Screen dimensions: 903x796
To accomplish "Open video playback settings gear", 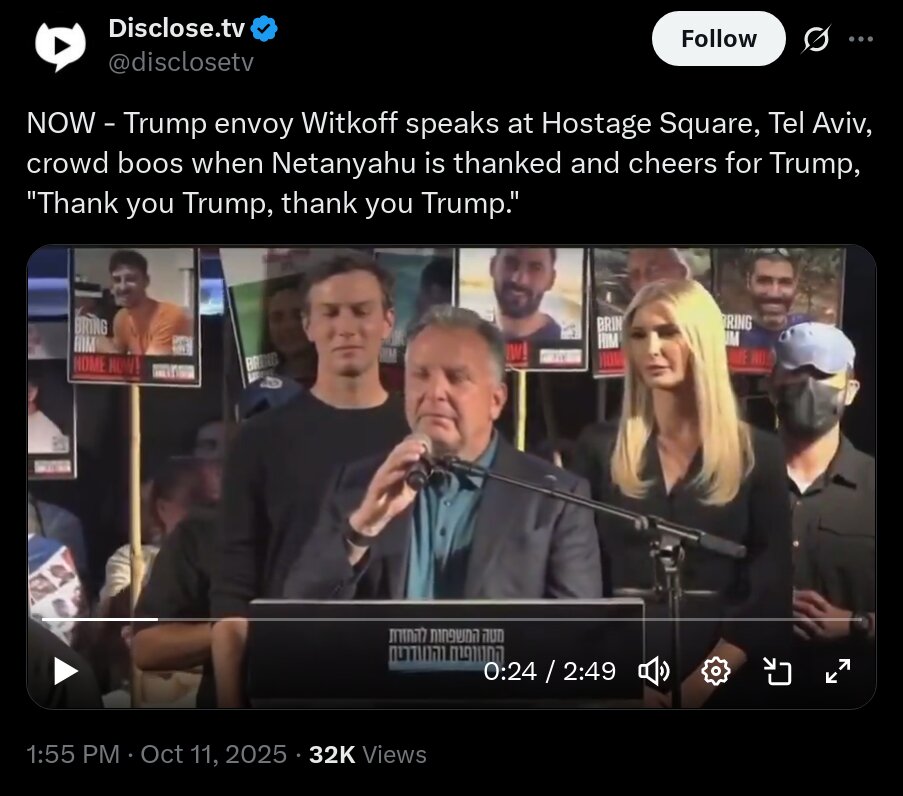I will click(x=716, y=672).
